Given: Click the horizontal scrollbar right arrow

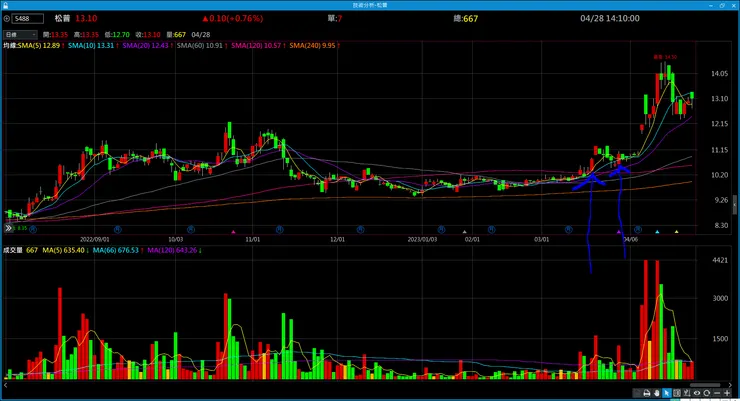Looking at the screenshot, I should pos(730,385).
